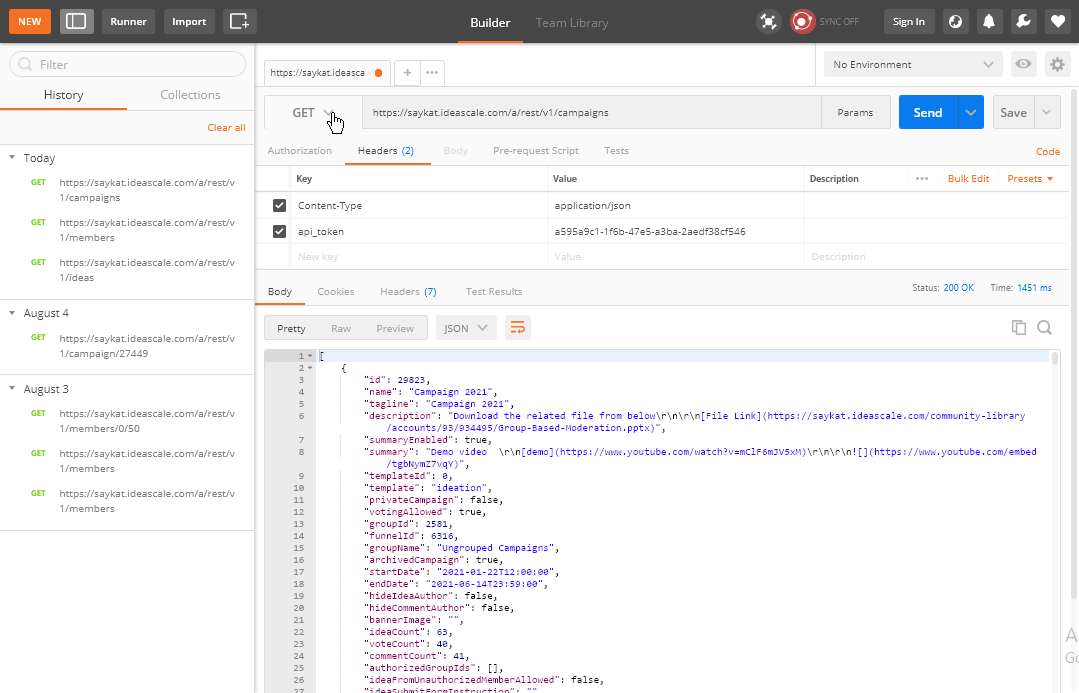The height and width of the screenshot is (693, 1079).
Task: Open the GET method dropdown
Action: 313,113
